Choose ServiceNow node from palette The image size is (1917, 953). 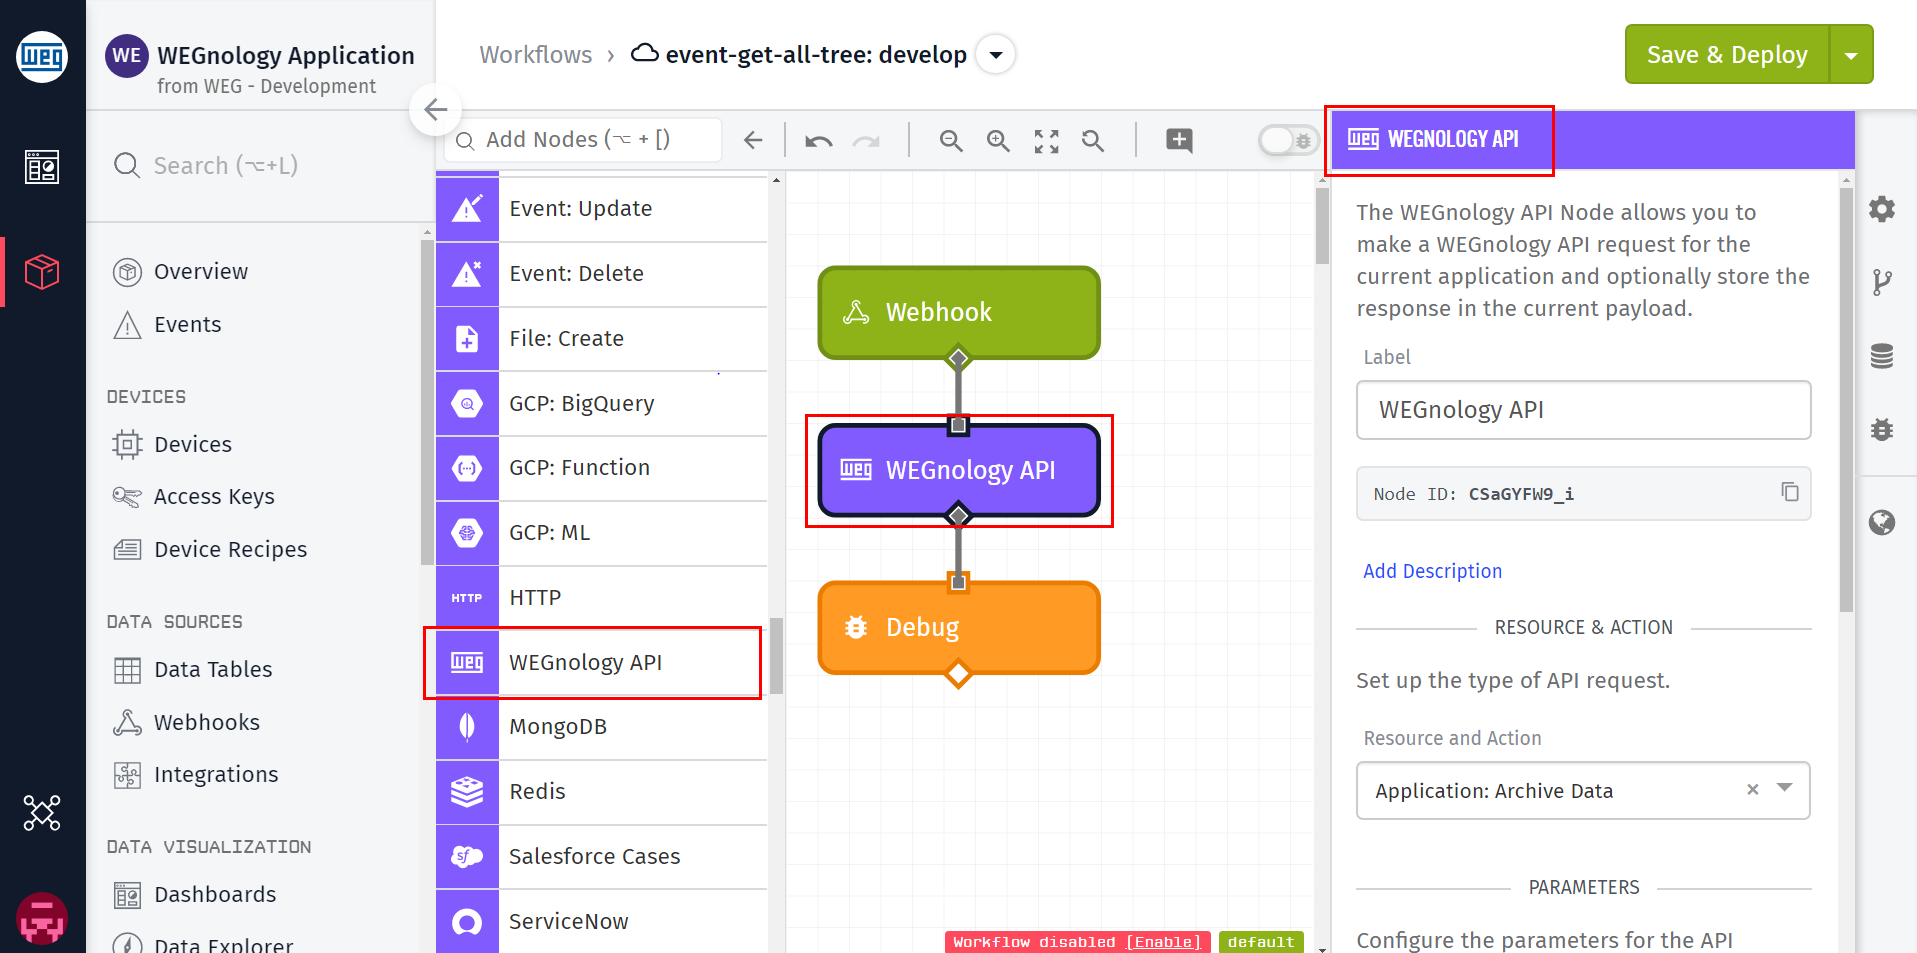pos(601,921)
